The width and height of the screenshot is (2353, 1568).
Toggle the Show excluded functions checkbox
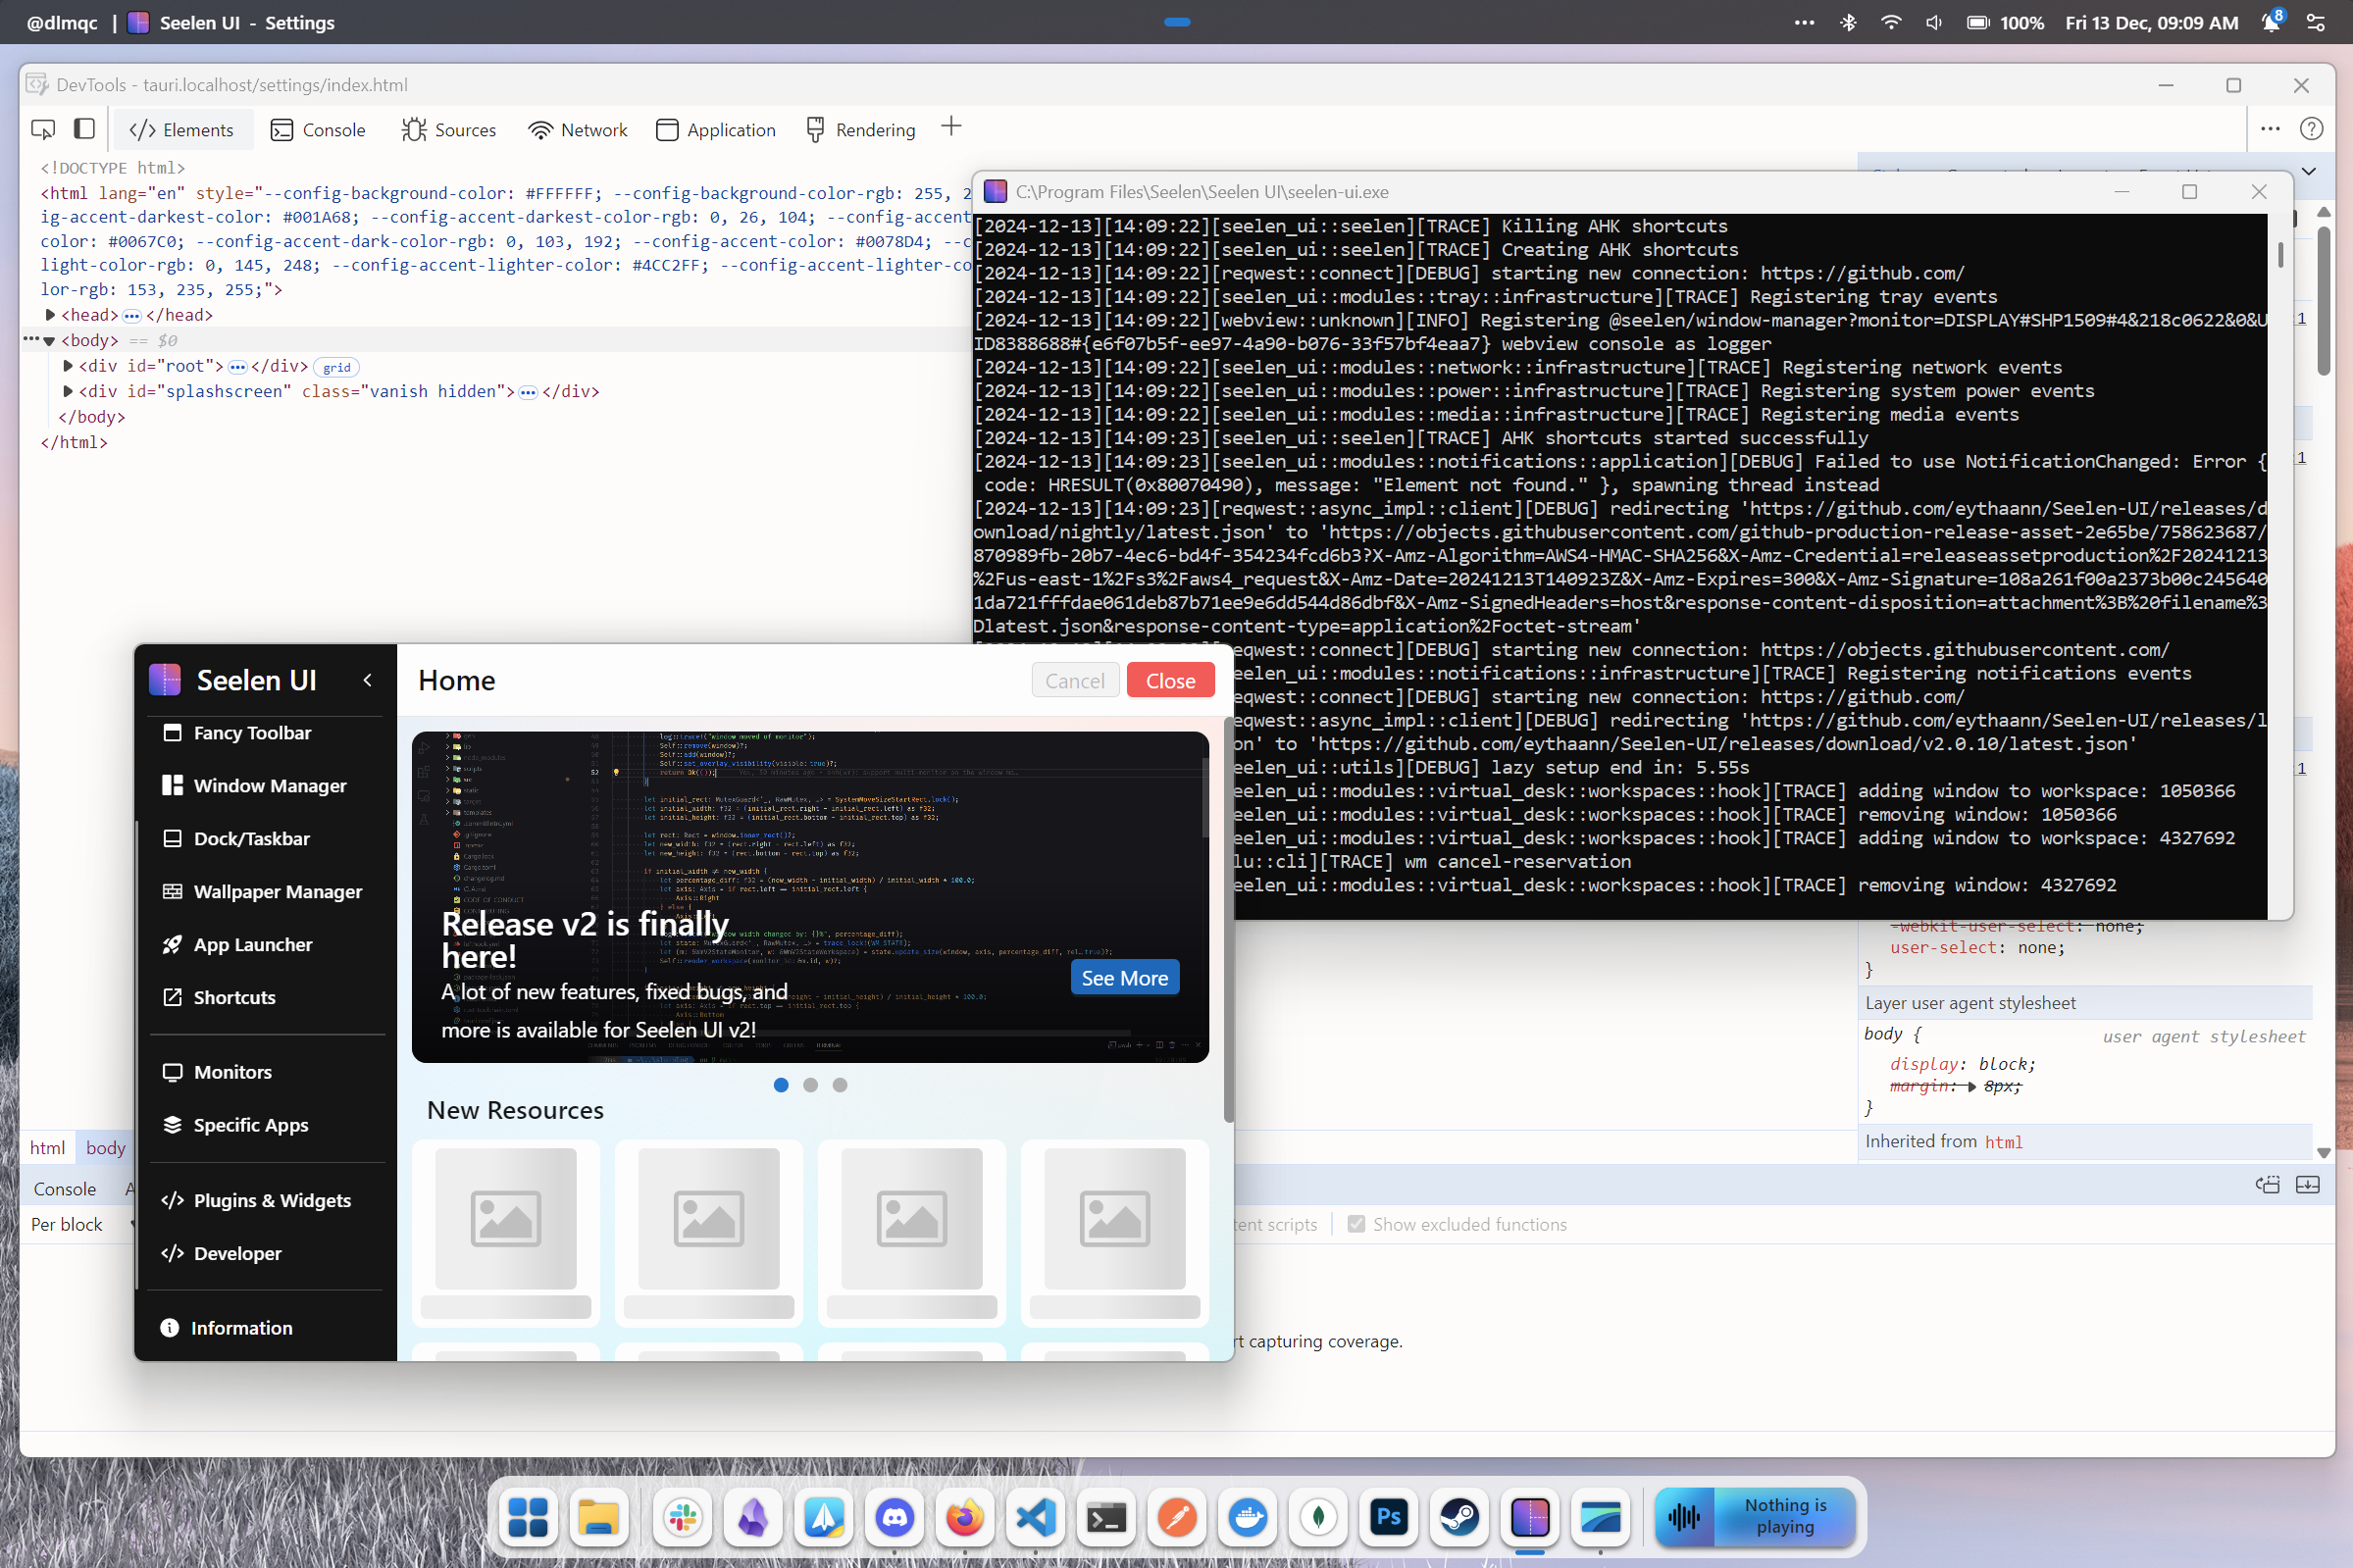click(1356, 1224)
